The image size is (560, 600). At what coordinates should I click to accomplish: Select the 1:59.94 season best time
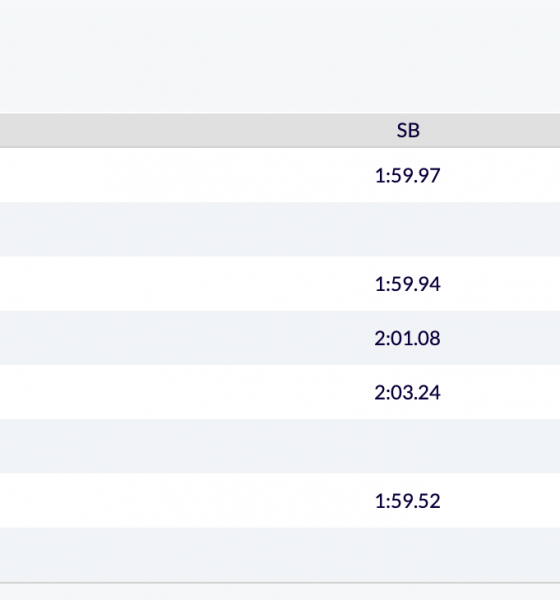[x=408, y=284]
